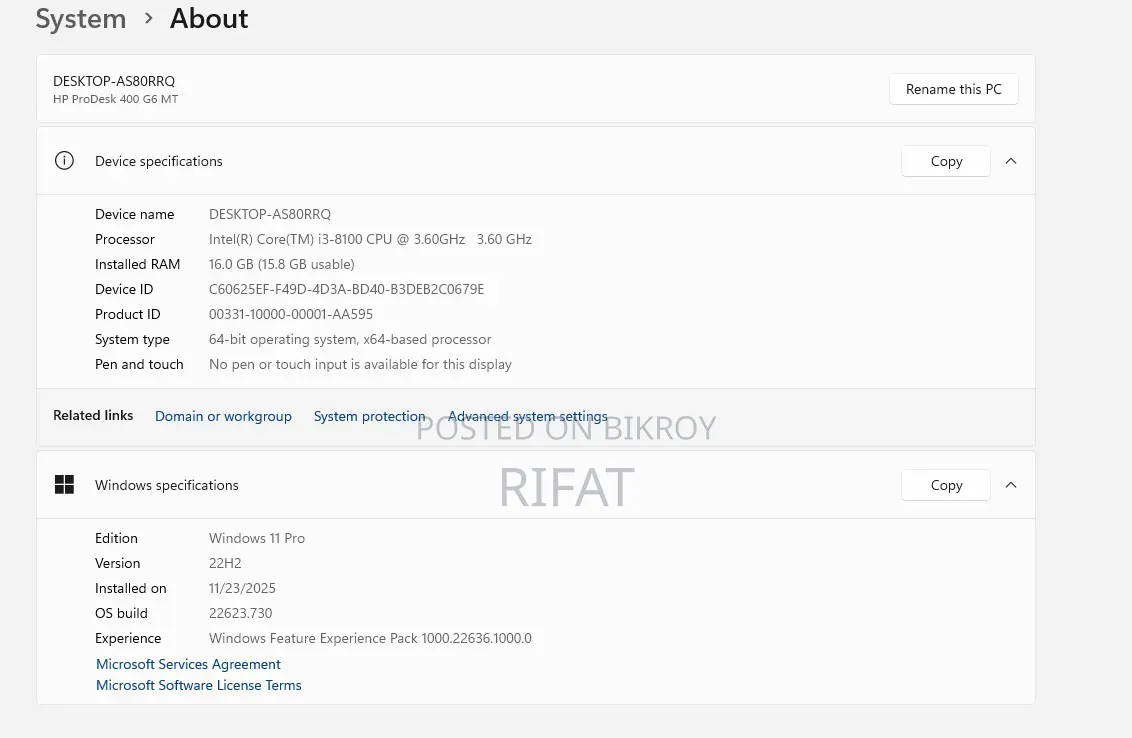This screenshot has width=1132, height=738.
Task: Open Domain or workgroup link
Action: 223,416
